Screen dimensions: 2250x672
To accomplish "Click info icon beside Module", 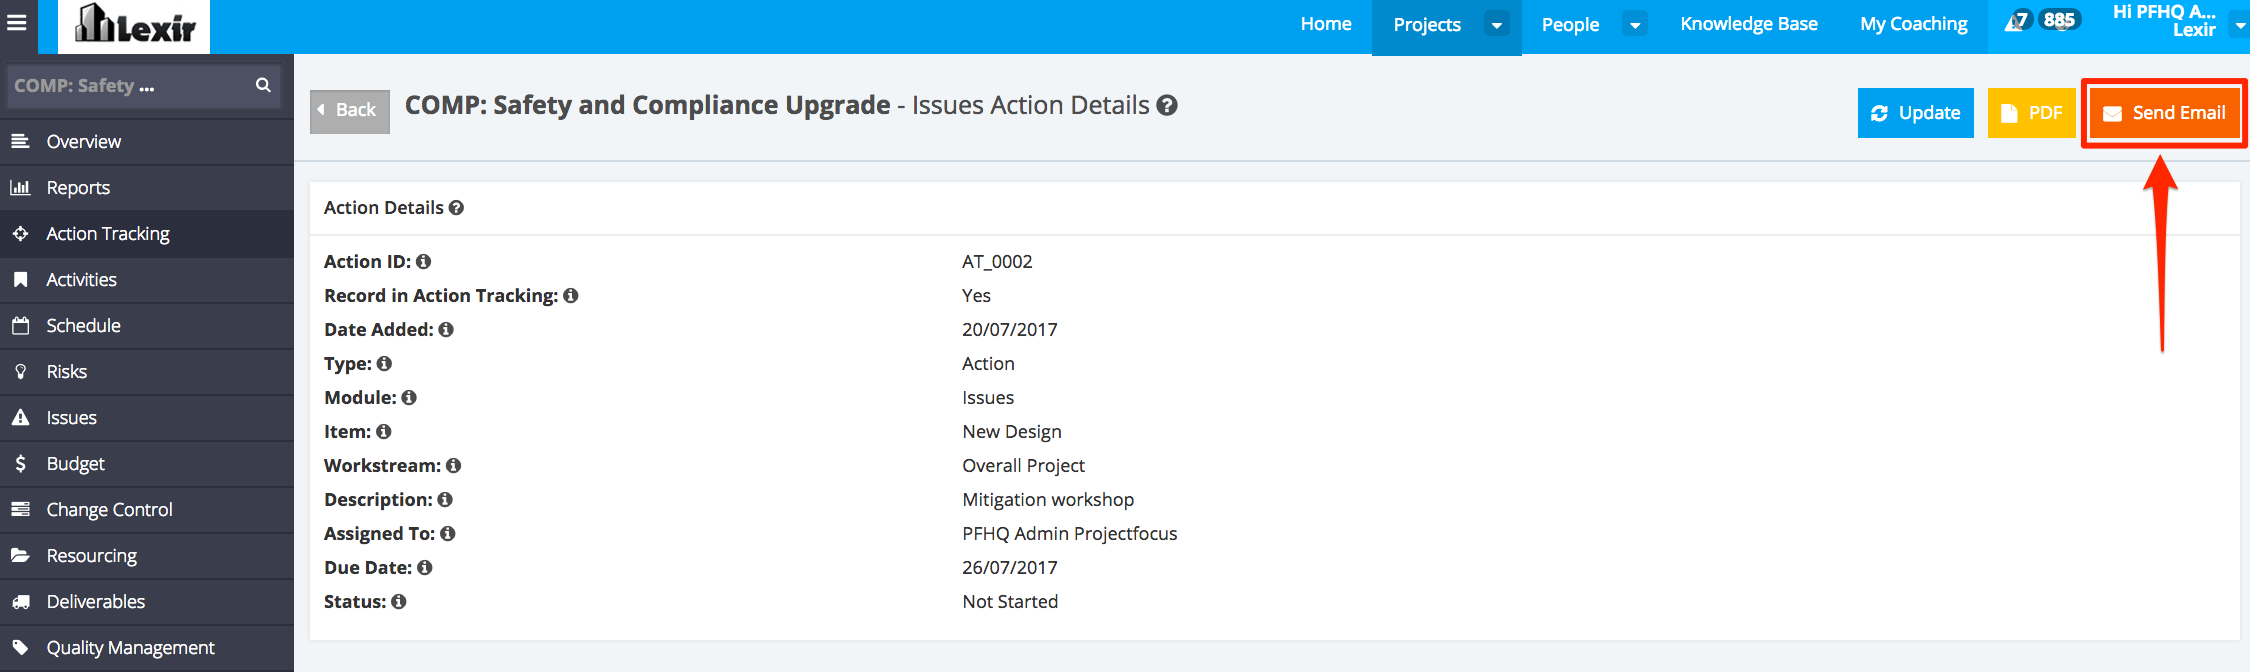I will [x=409, y=397].
